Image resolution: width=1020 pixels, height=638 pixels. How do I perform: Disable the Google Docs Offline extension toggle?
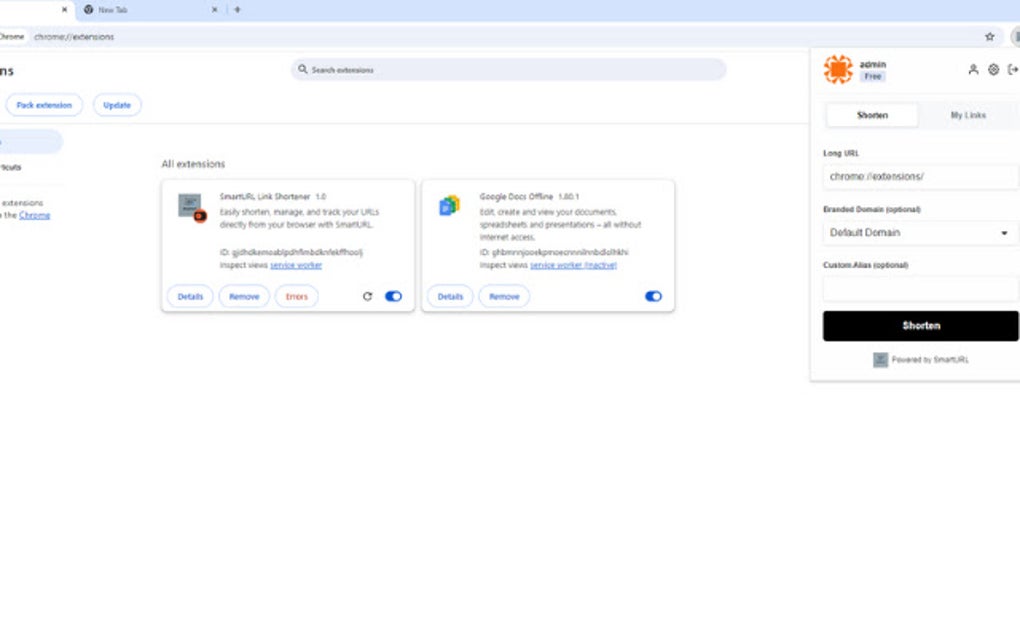(x=653, y=297)
